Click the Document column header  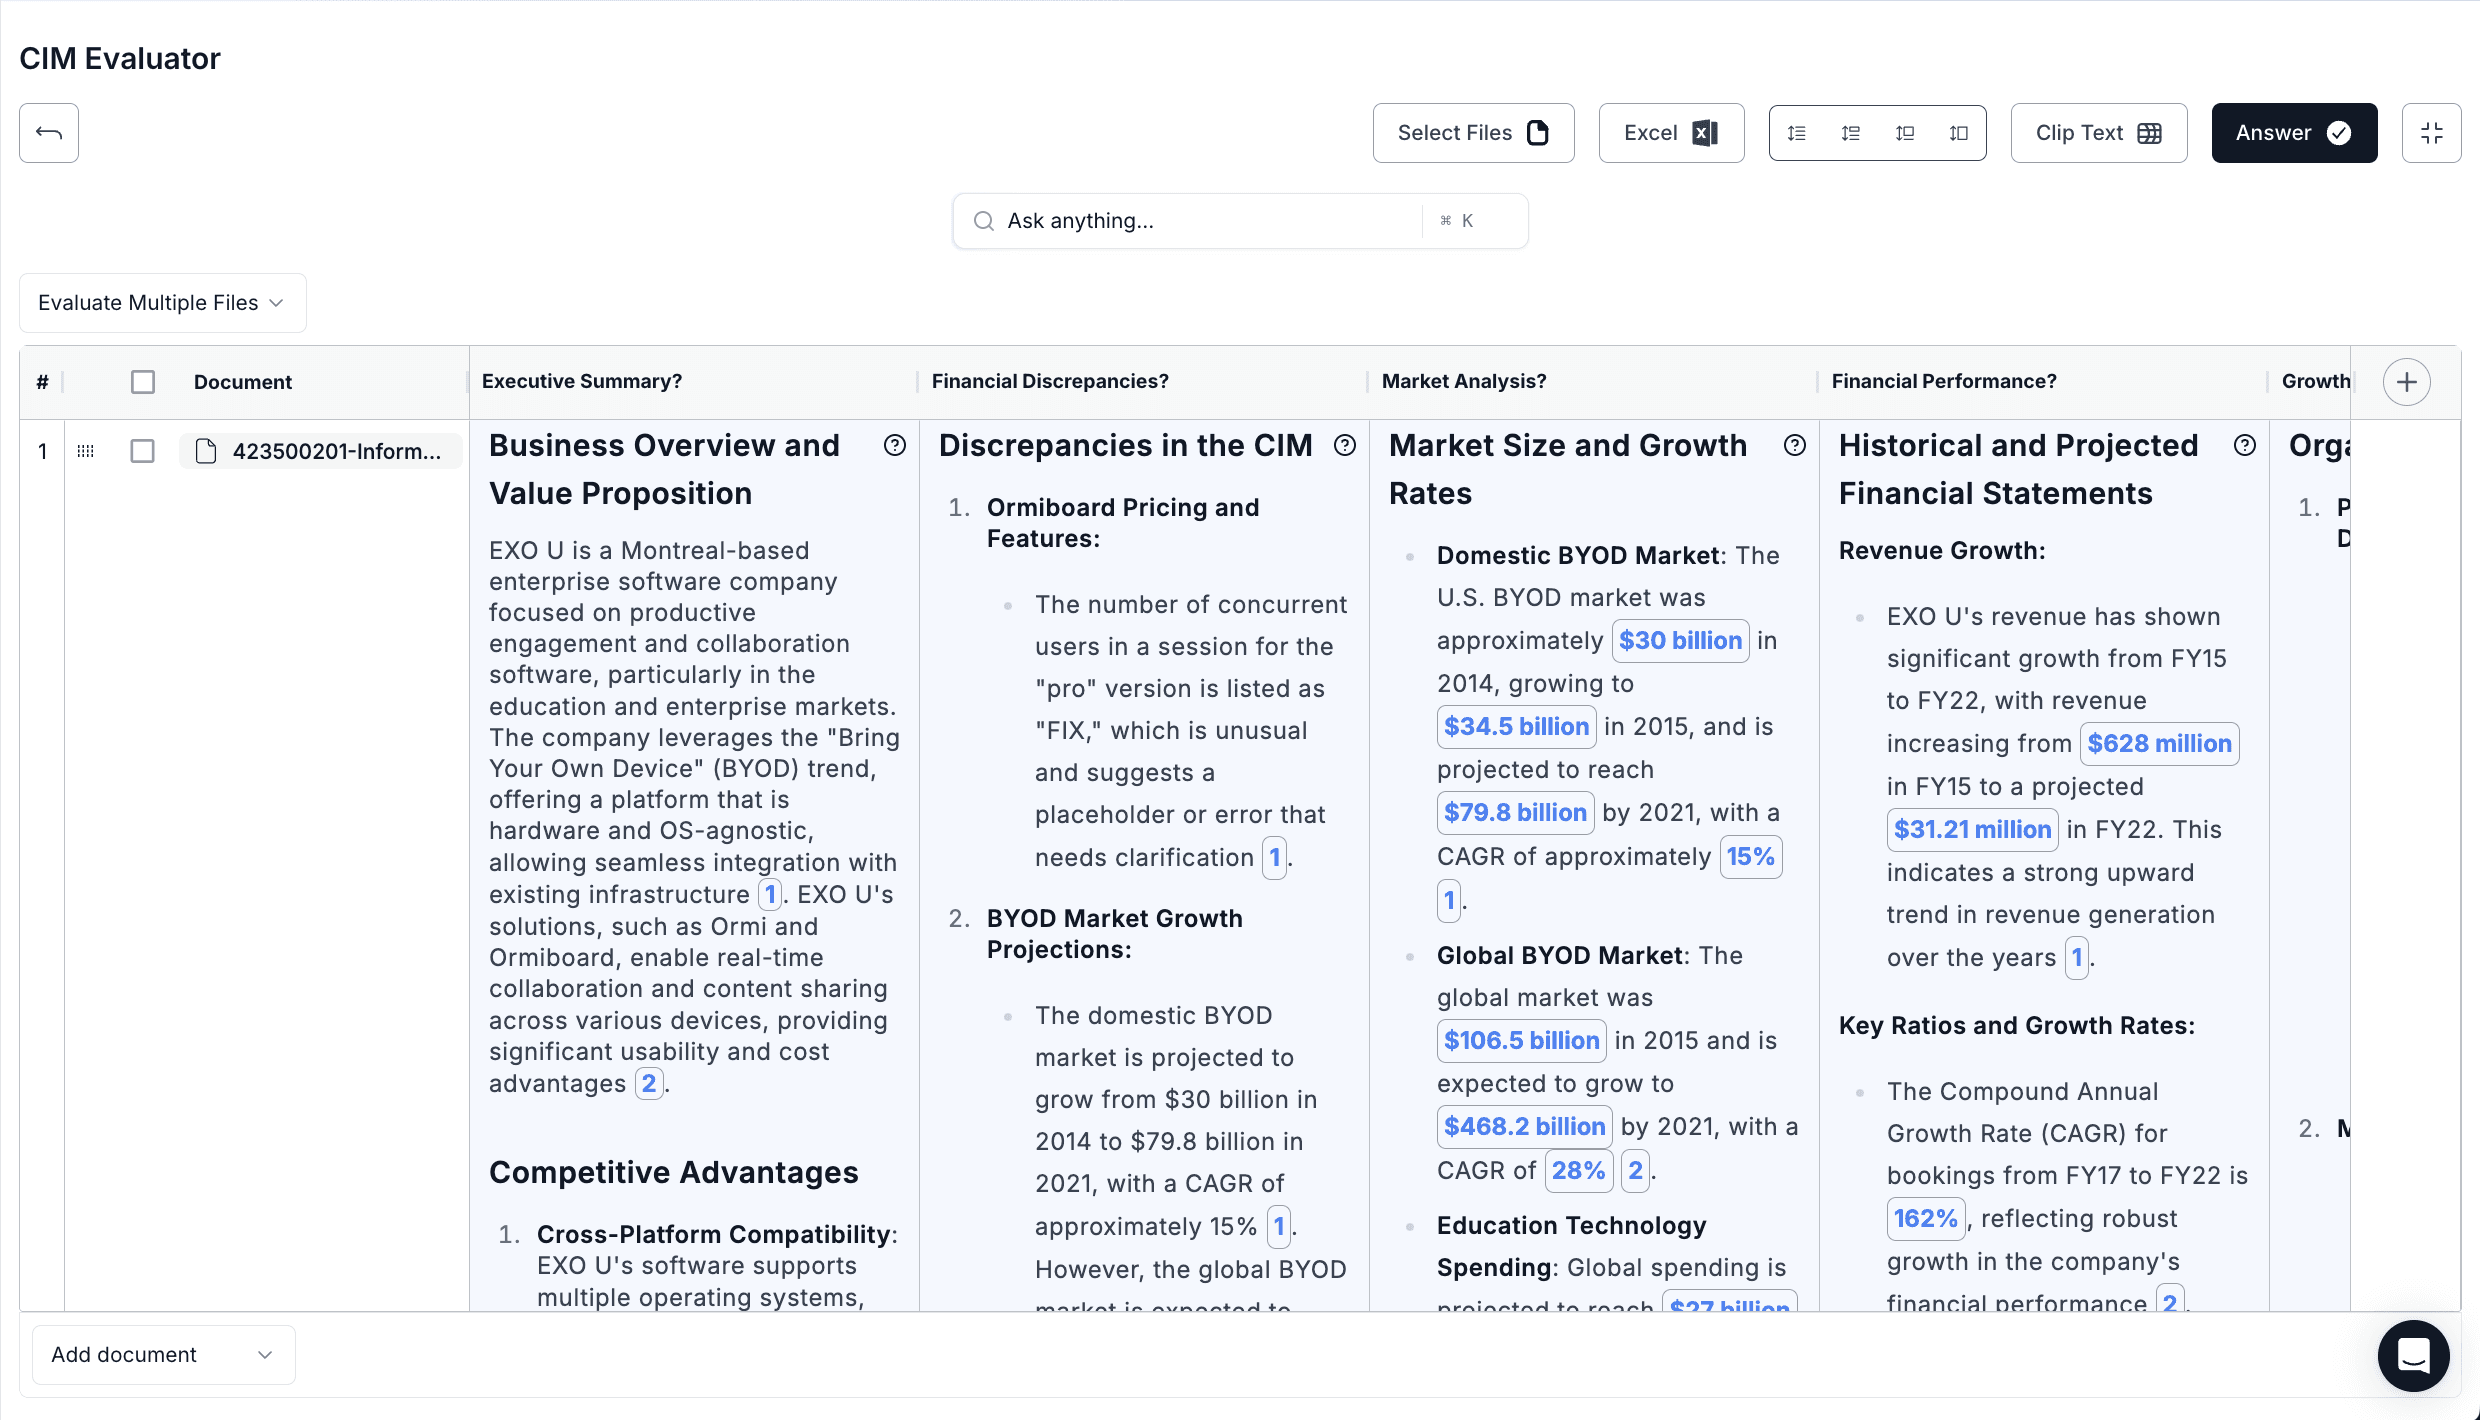click(x=243, y=382)
